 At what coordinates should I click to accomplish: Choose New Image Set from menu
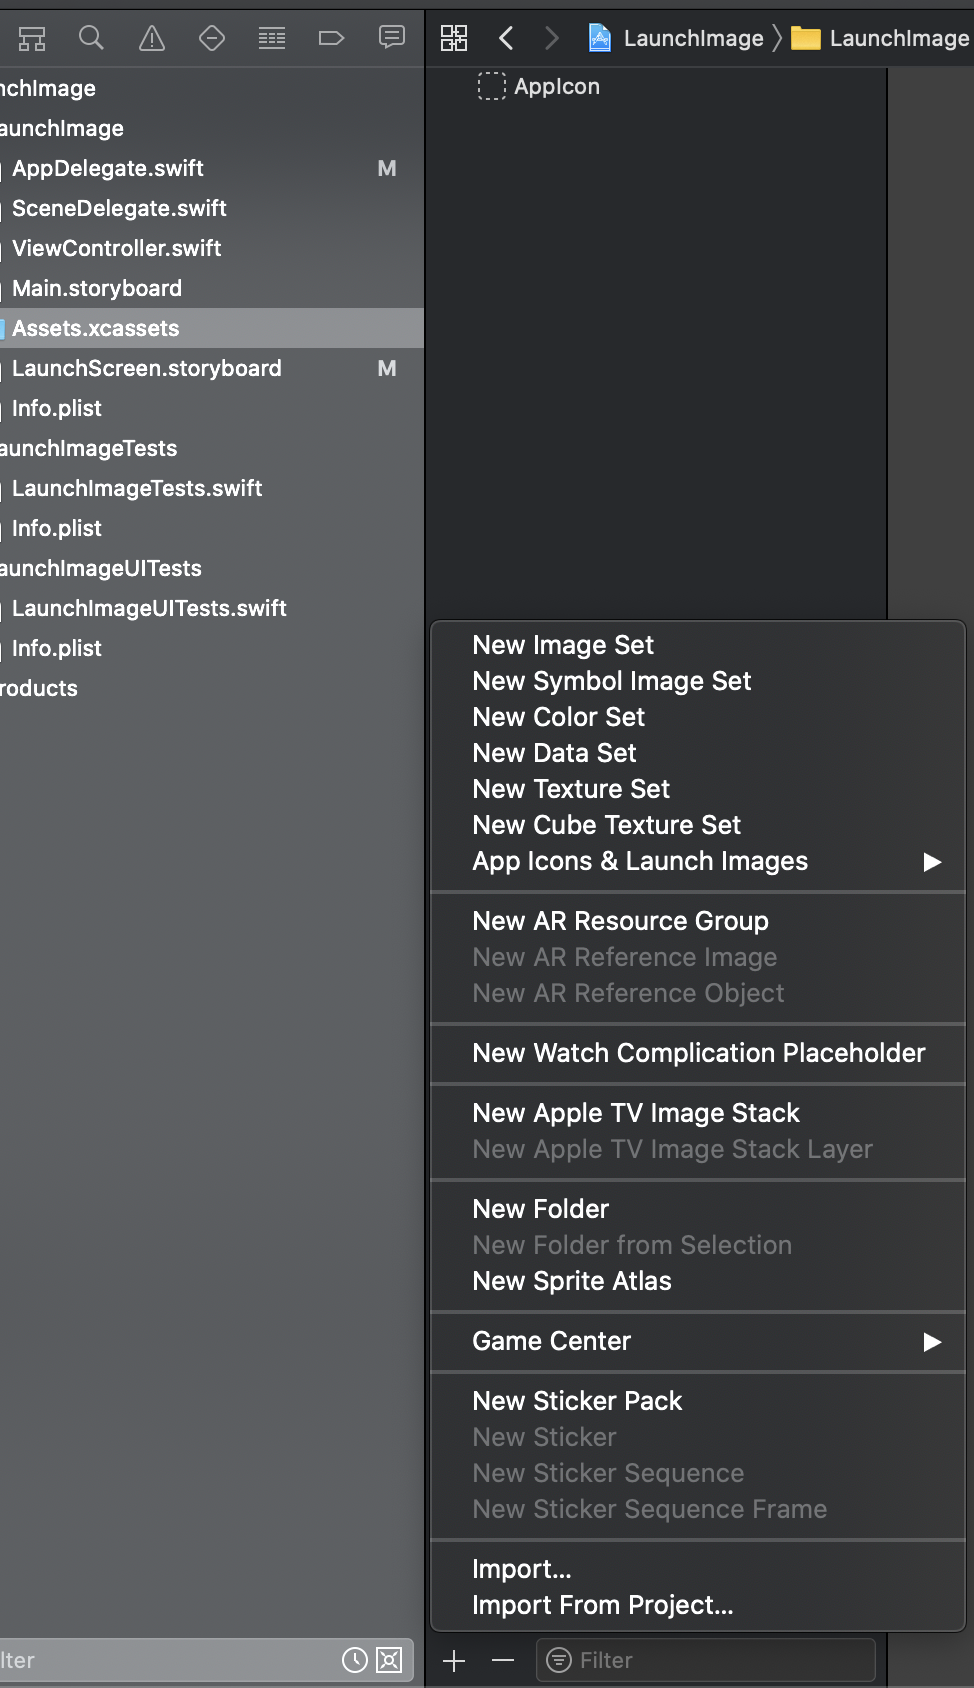[563, 645]
